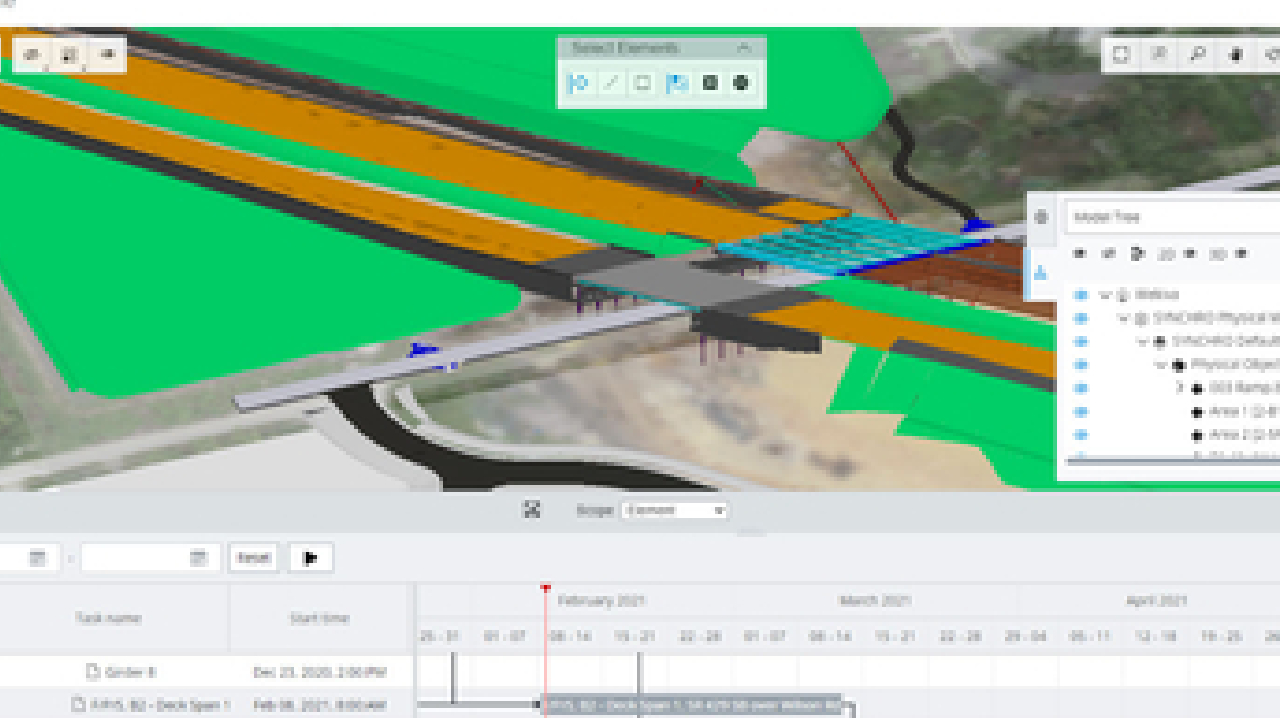Screen dimensions: 1280x718
Task: Switch to the Model Tree side tab
Action: pos(1041,273)
